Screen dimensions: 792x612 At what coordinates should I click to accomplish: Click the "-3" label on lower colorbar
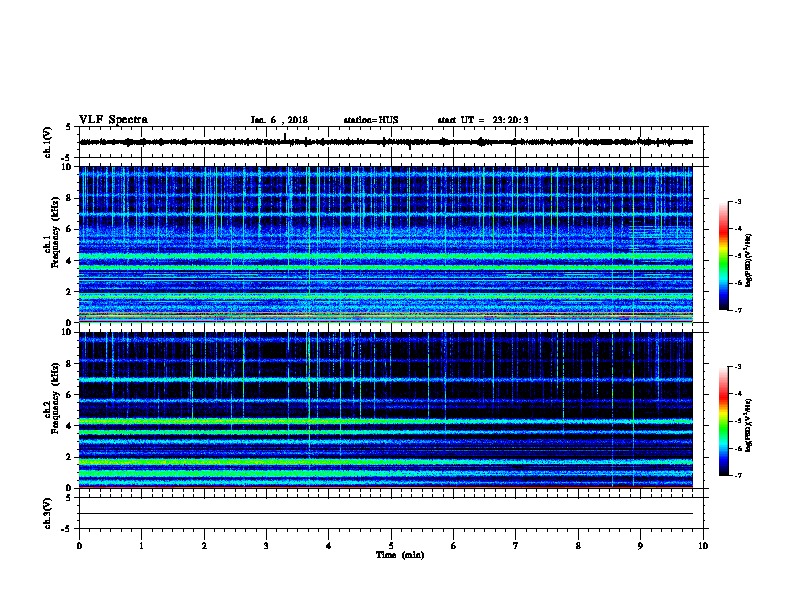click(x=737, y=367)
